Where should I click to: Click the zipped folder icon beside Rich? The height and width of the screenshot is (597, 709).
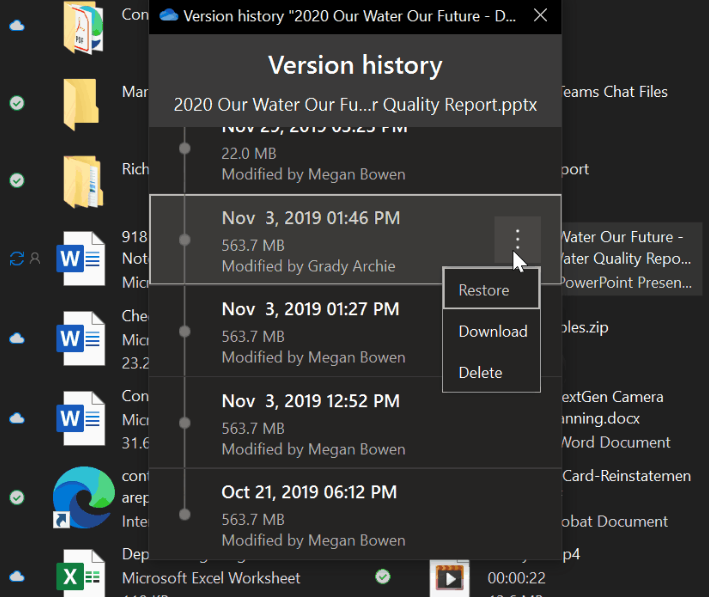84,181
